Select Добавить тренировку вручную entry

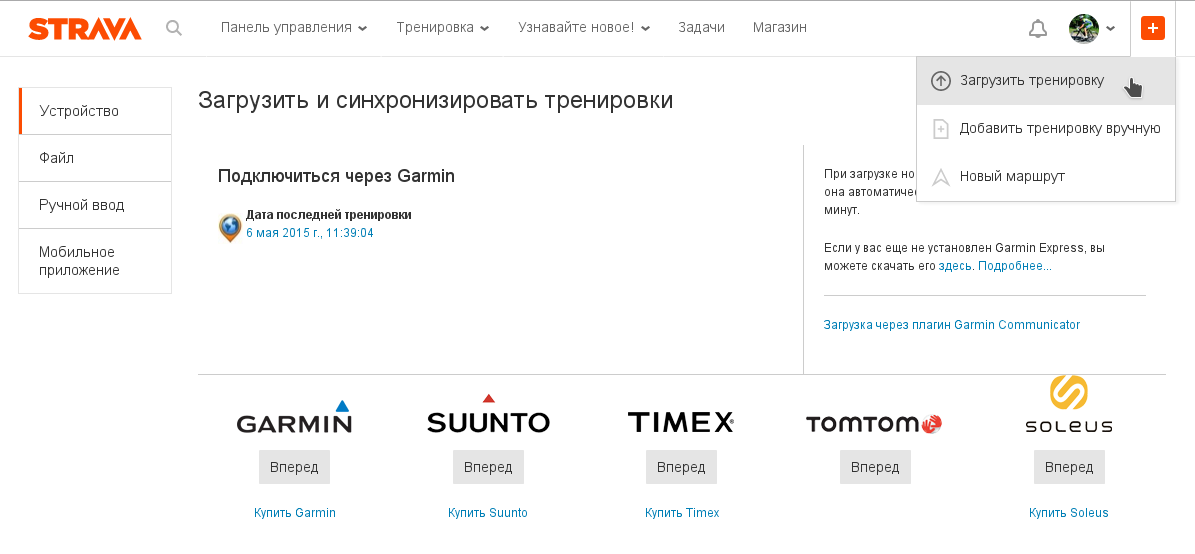click(x=1046, y=129)
